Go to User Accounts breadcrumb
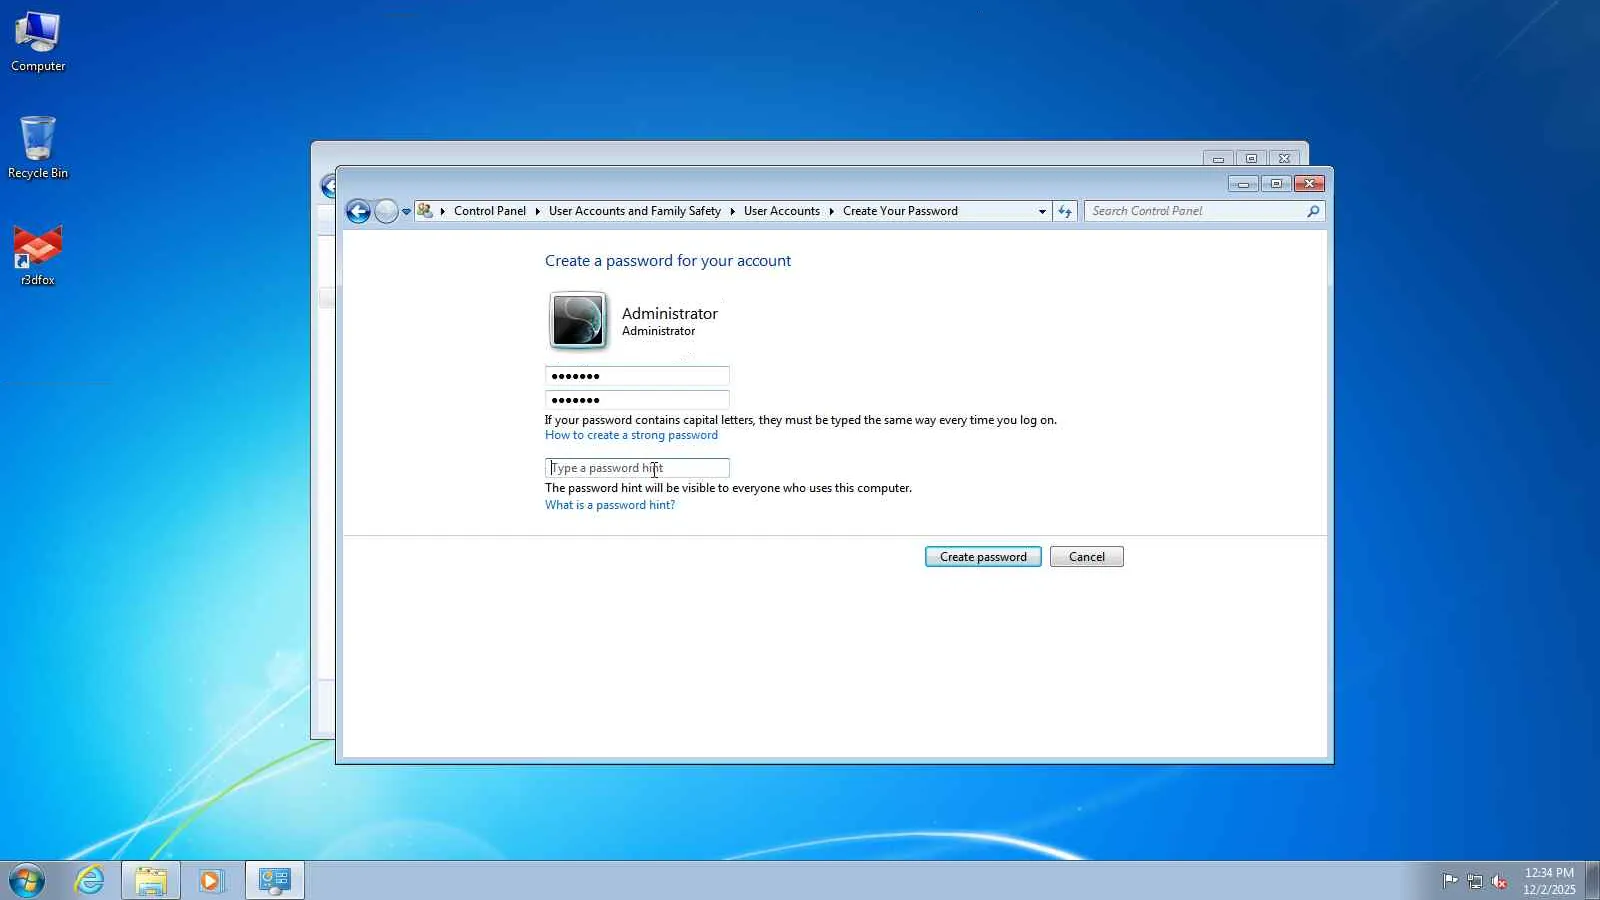Screen dimensions: 1600x900 (x=782, y=211)
